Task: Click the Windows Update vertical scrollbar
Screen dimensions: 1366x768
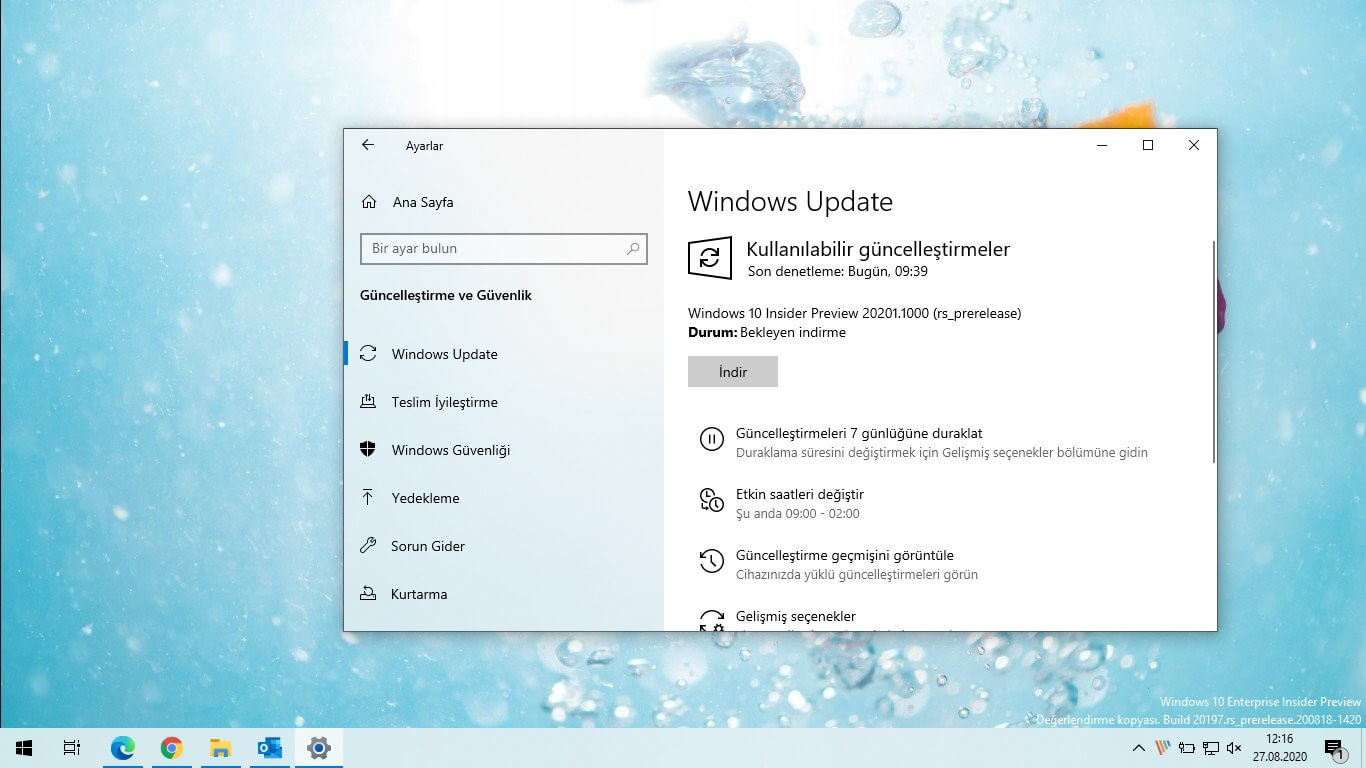Action: tap(1214, 351)
